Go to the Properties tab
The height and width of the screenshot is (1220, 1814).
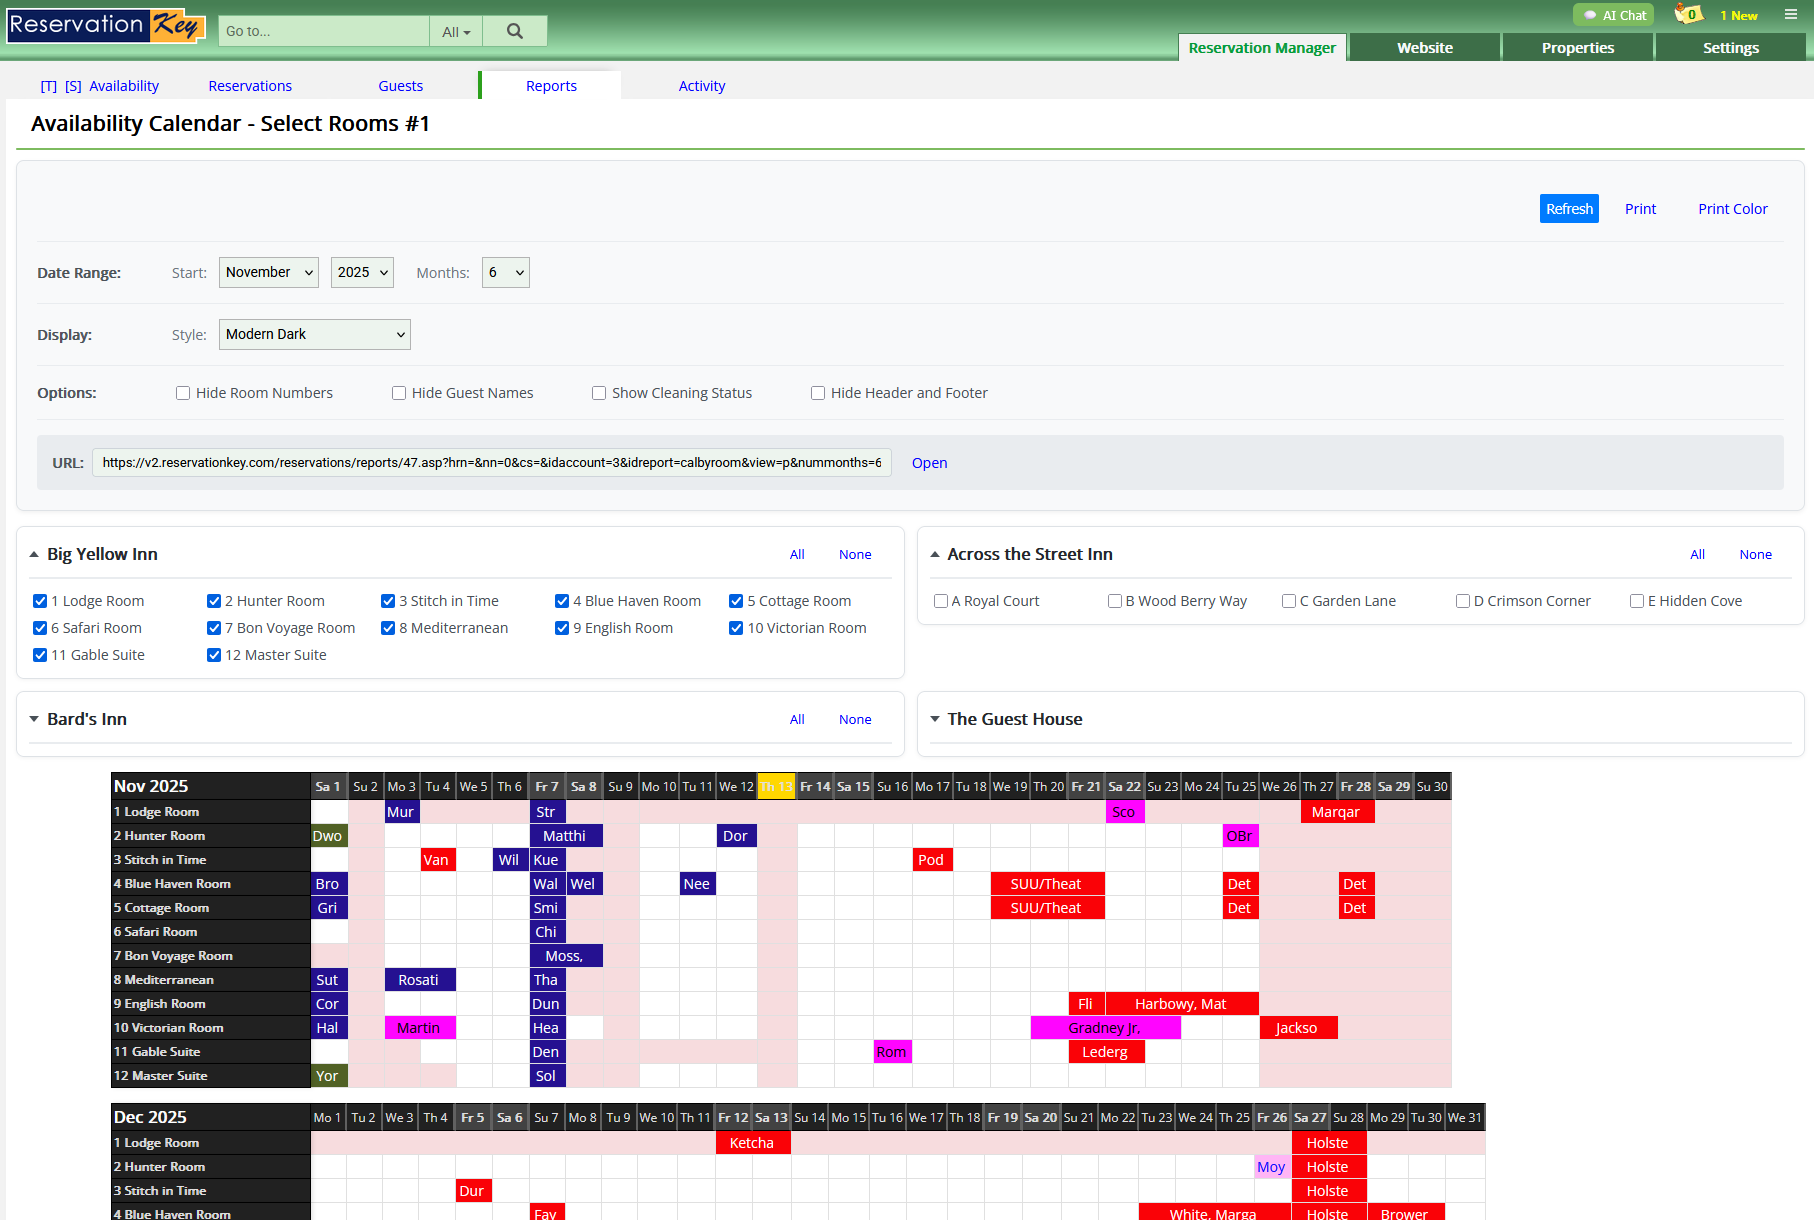(1577, 48)
